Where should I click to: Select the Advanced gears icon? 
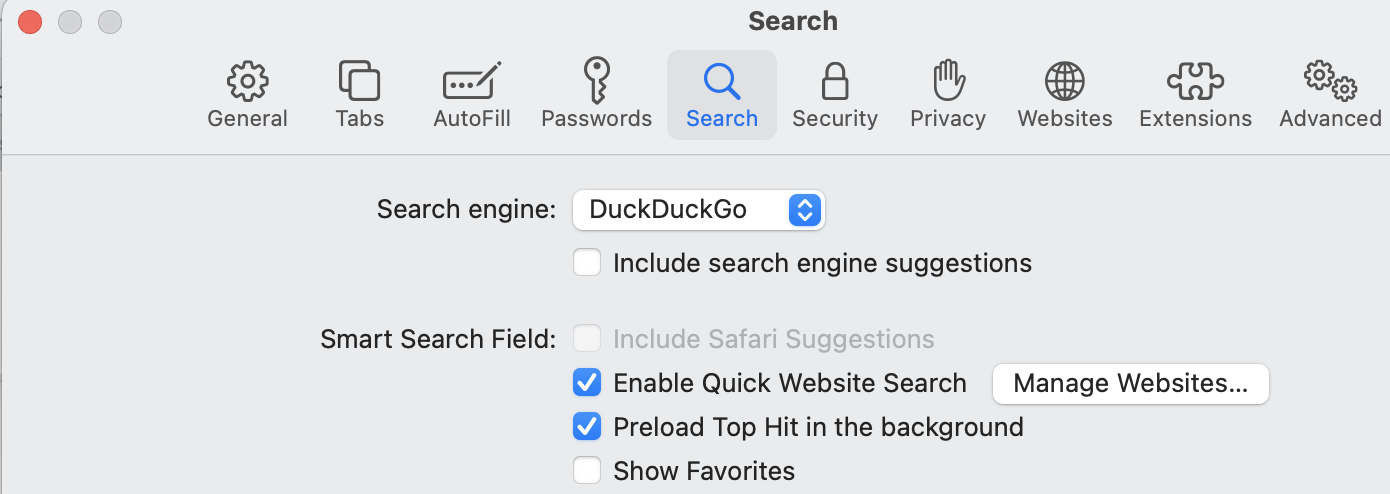click(x=1330, y=81)
